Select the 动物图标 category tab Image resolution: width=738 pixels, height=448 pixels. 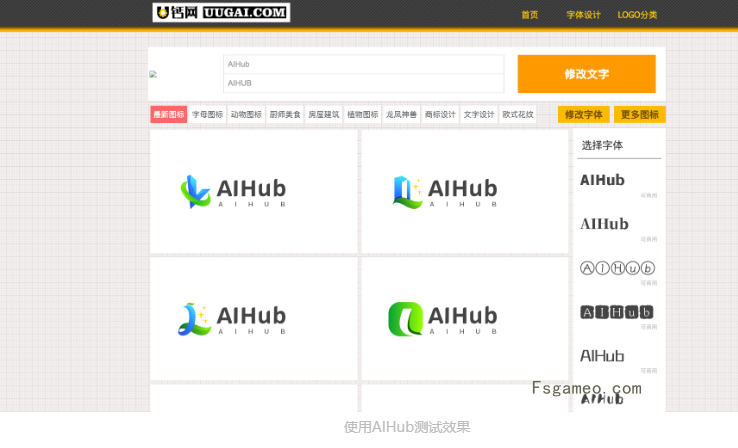tap(246, 114)
